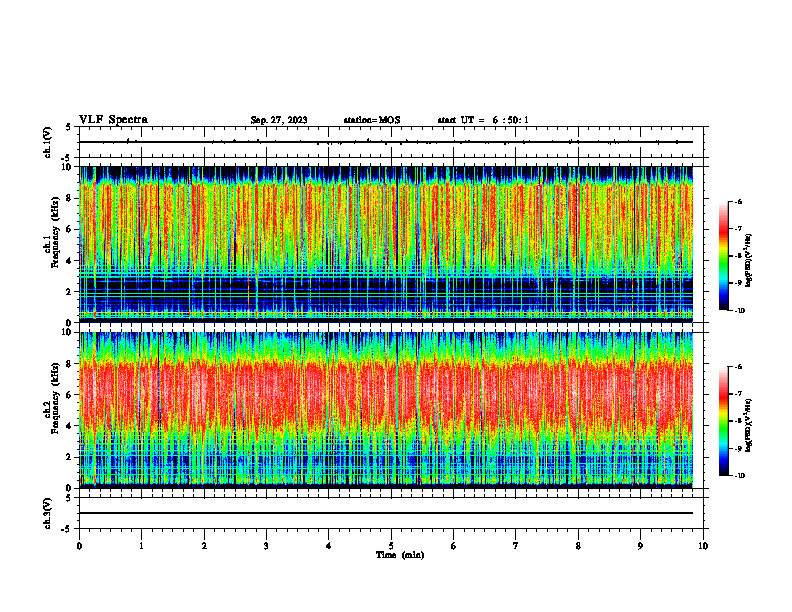Select the date text 'Sep. 27, 2023'
The width and height of the screenshot is (792, 612).
279,120
